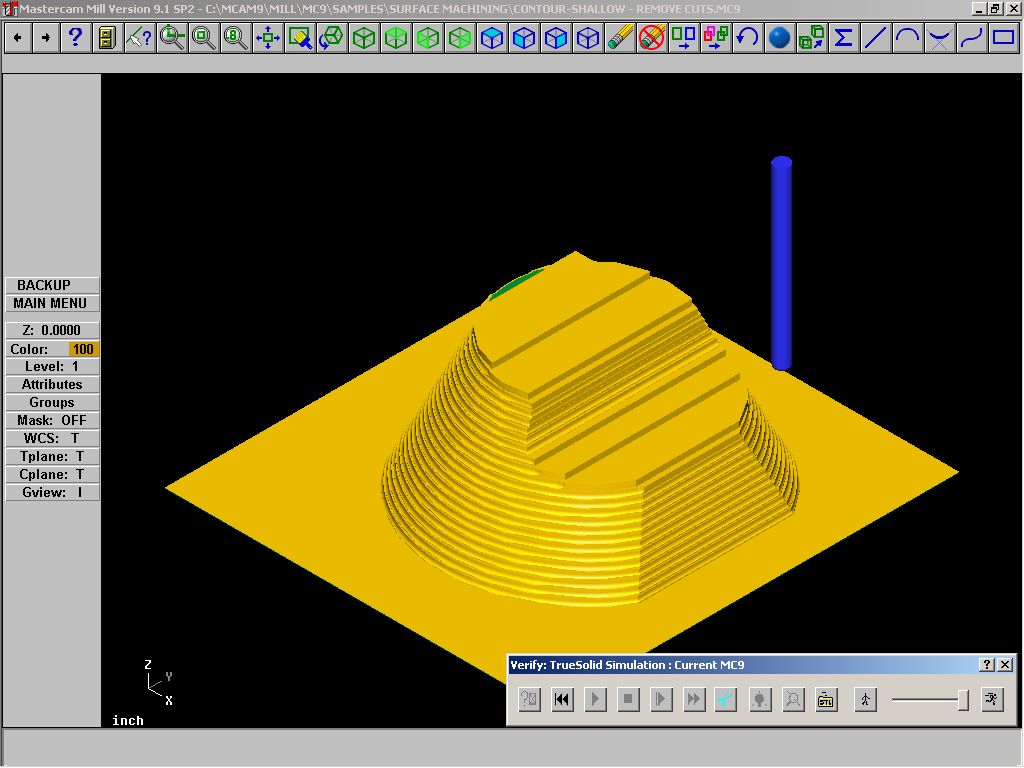Viewport: 1024px width, 768px height.
Task: Select the blue shaded sphere icon
Action: pyautogui.click(x=780, y=38)
